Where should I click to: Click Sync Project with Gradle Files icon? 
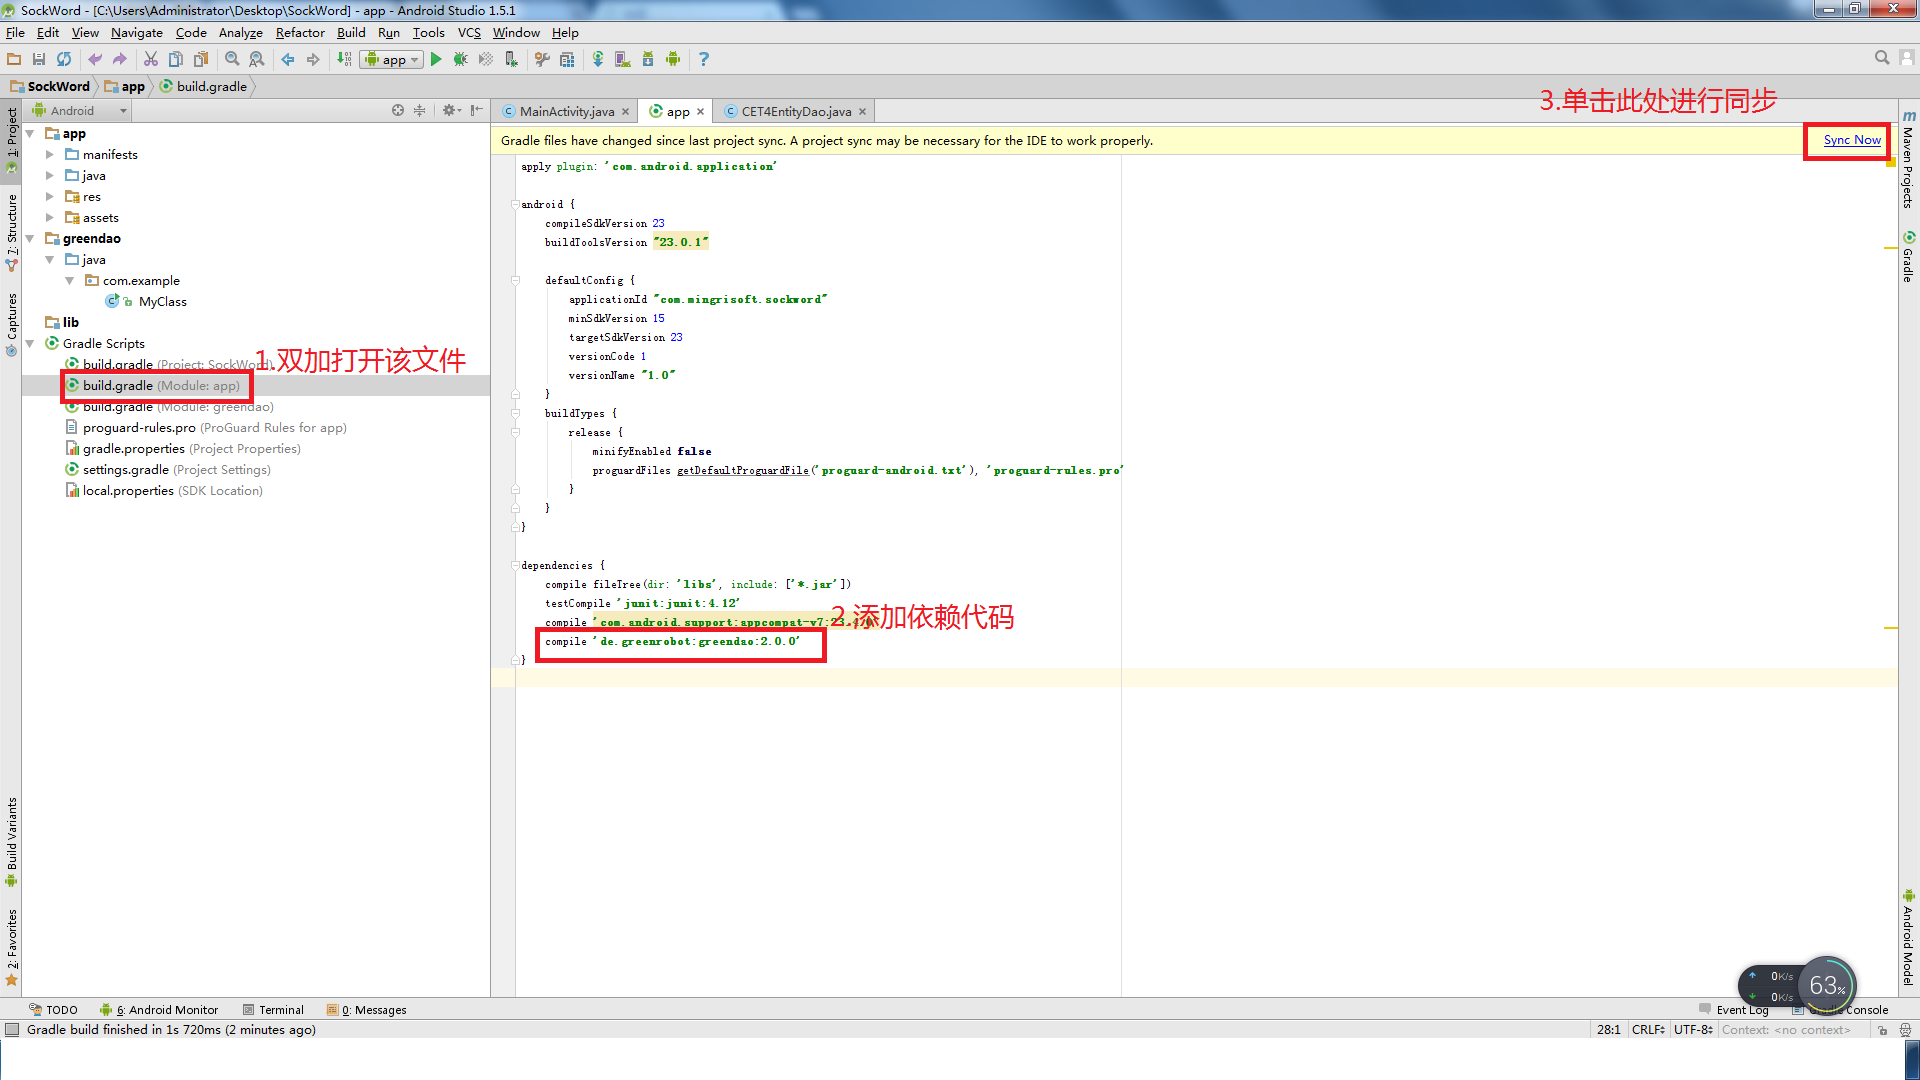click(598, 59)
